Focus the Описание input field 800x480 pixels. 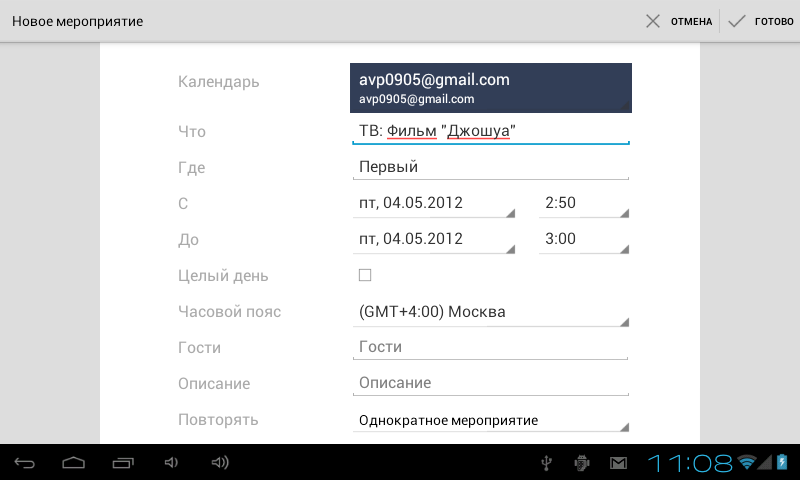491,383
